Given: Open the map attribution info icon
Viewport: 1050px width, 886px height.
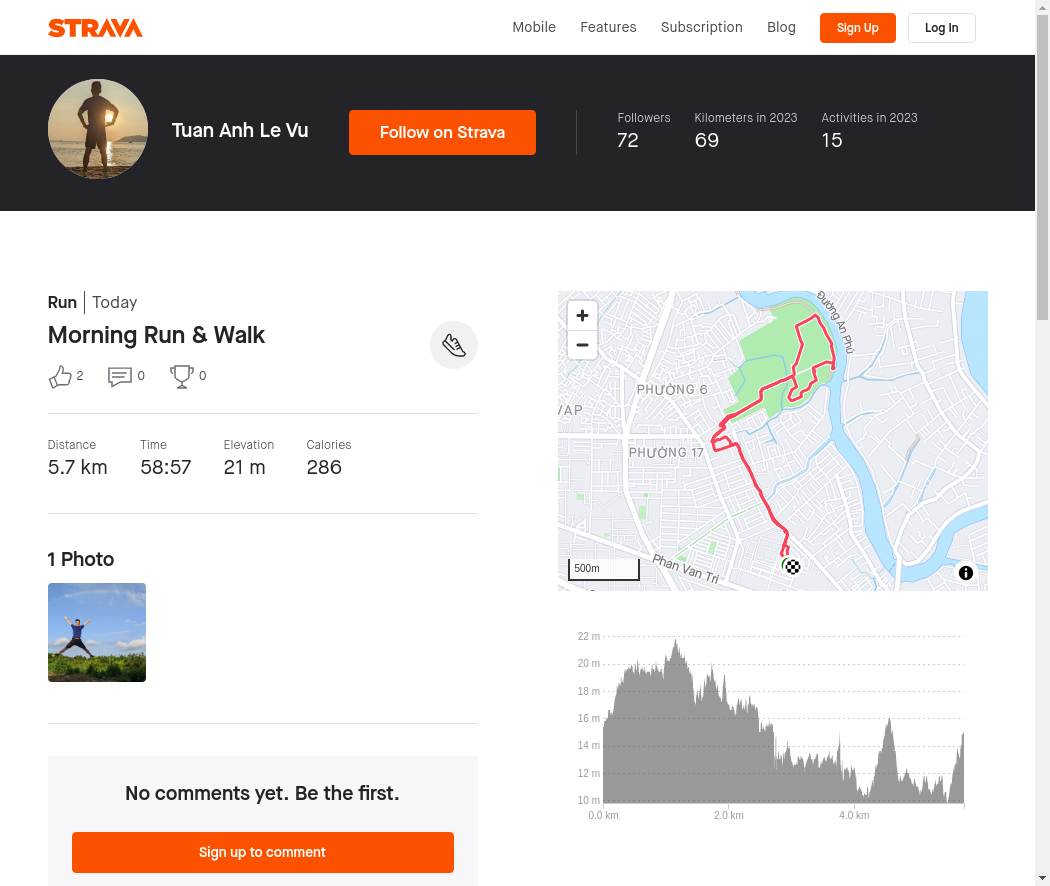Looking at the screenshot, I should pos(966,573).
